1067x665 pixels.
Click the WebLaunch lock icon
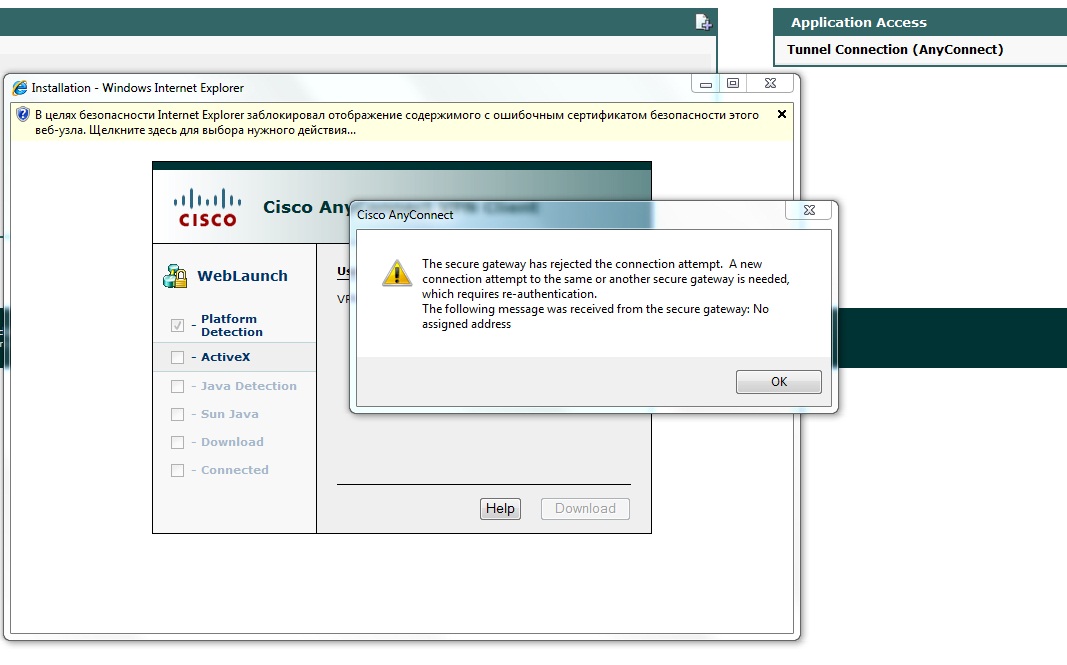click(175, 276)
